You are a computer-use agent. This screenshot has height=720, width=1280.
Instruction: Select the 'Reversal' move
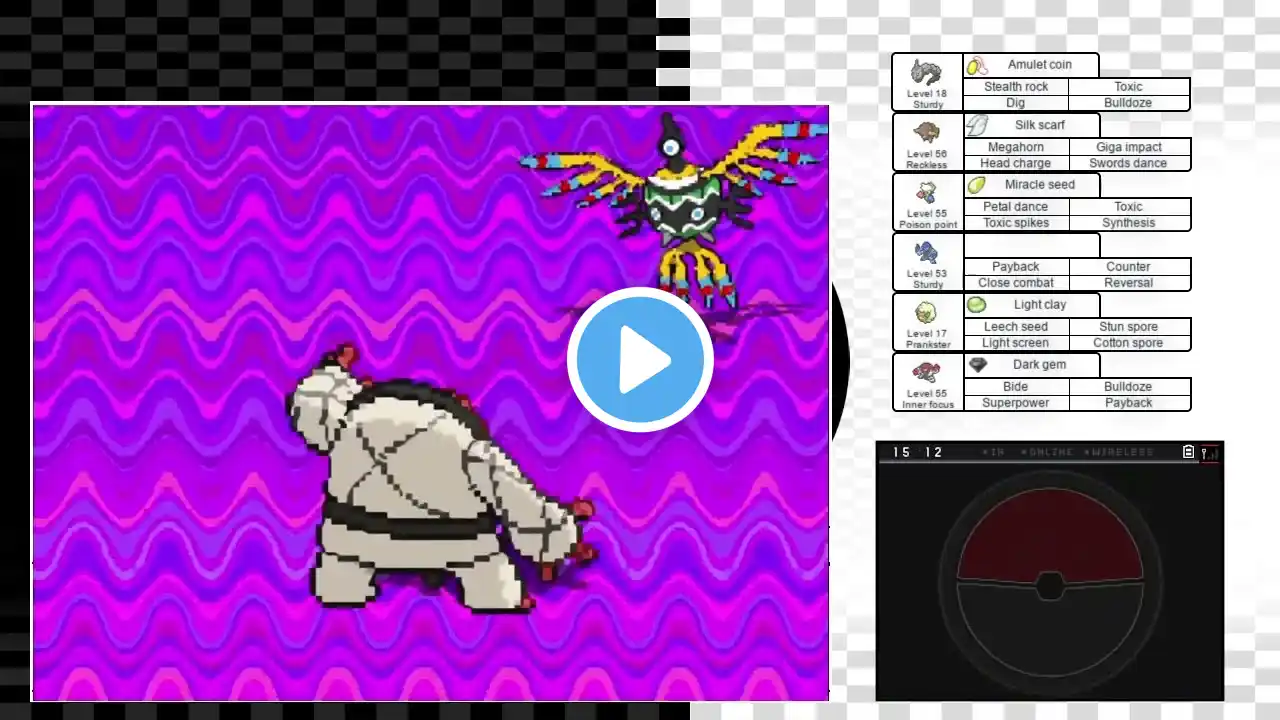click(x=1129, y=283)
